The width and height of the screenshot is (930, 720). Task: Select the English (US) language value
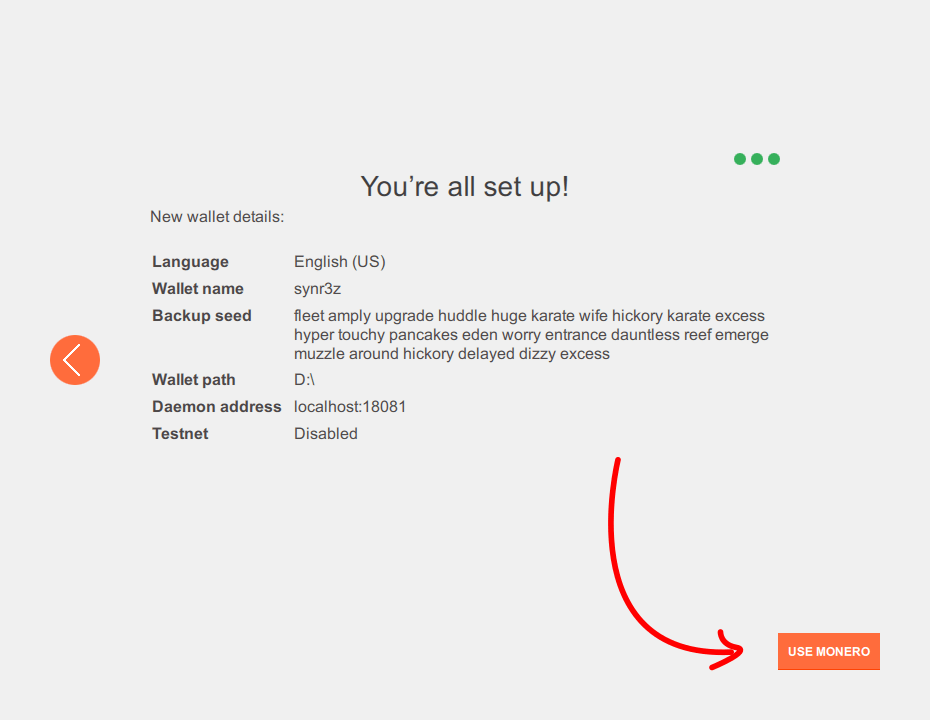[x=339, y=262]
